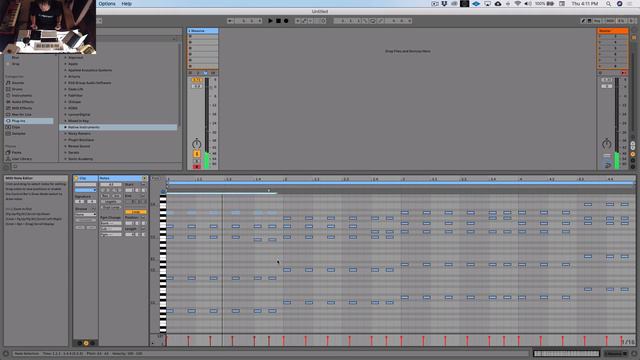
Task: Toggle the Massive track activator button
Action: (x=197, y=154)
